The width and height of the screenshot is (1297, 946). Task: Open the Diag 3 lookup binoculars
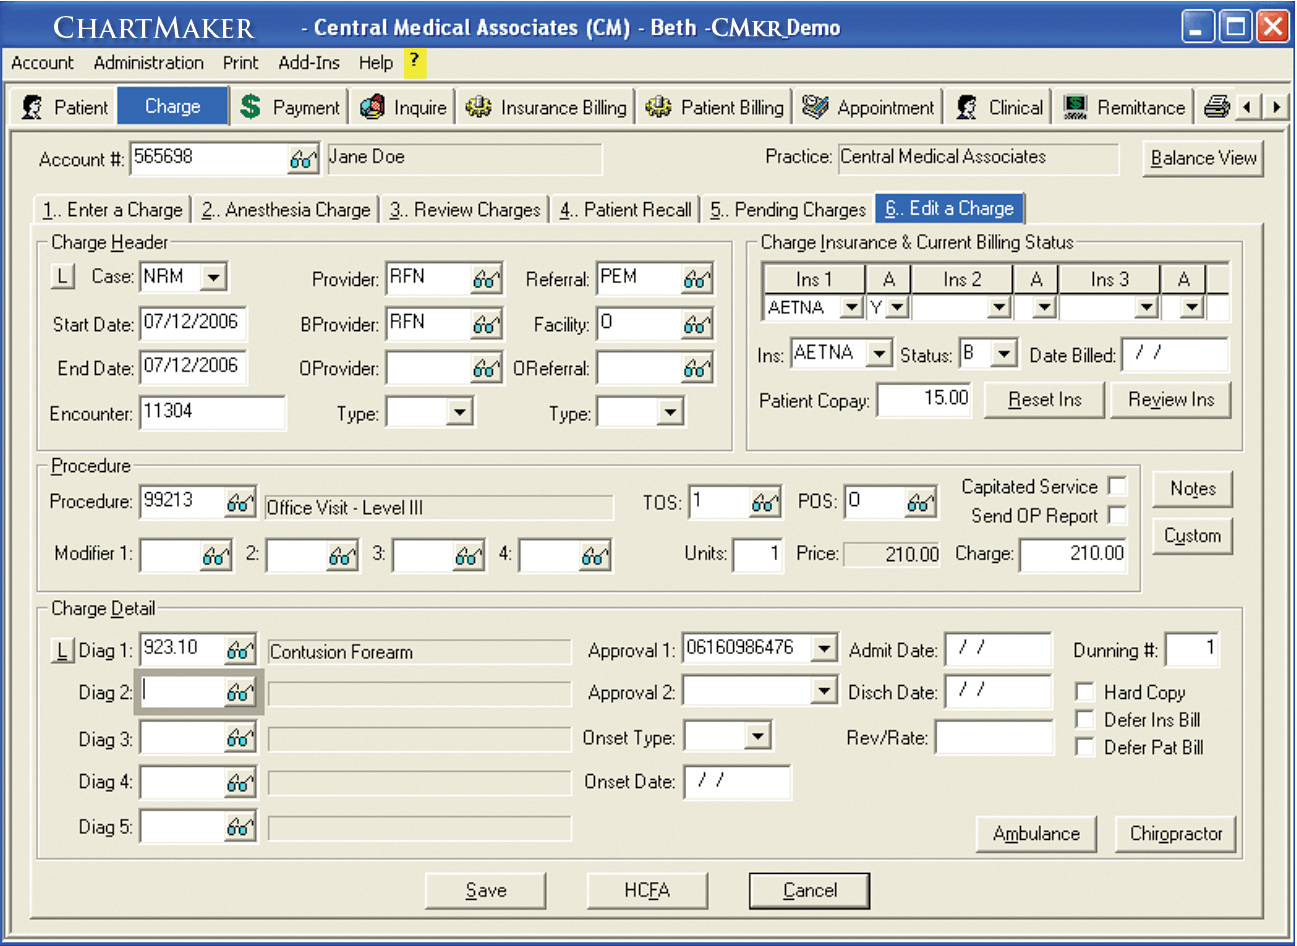tap(240, 739)
